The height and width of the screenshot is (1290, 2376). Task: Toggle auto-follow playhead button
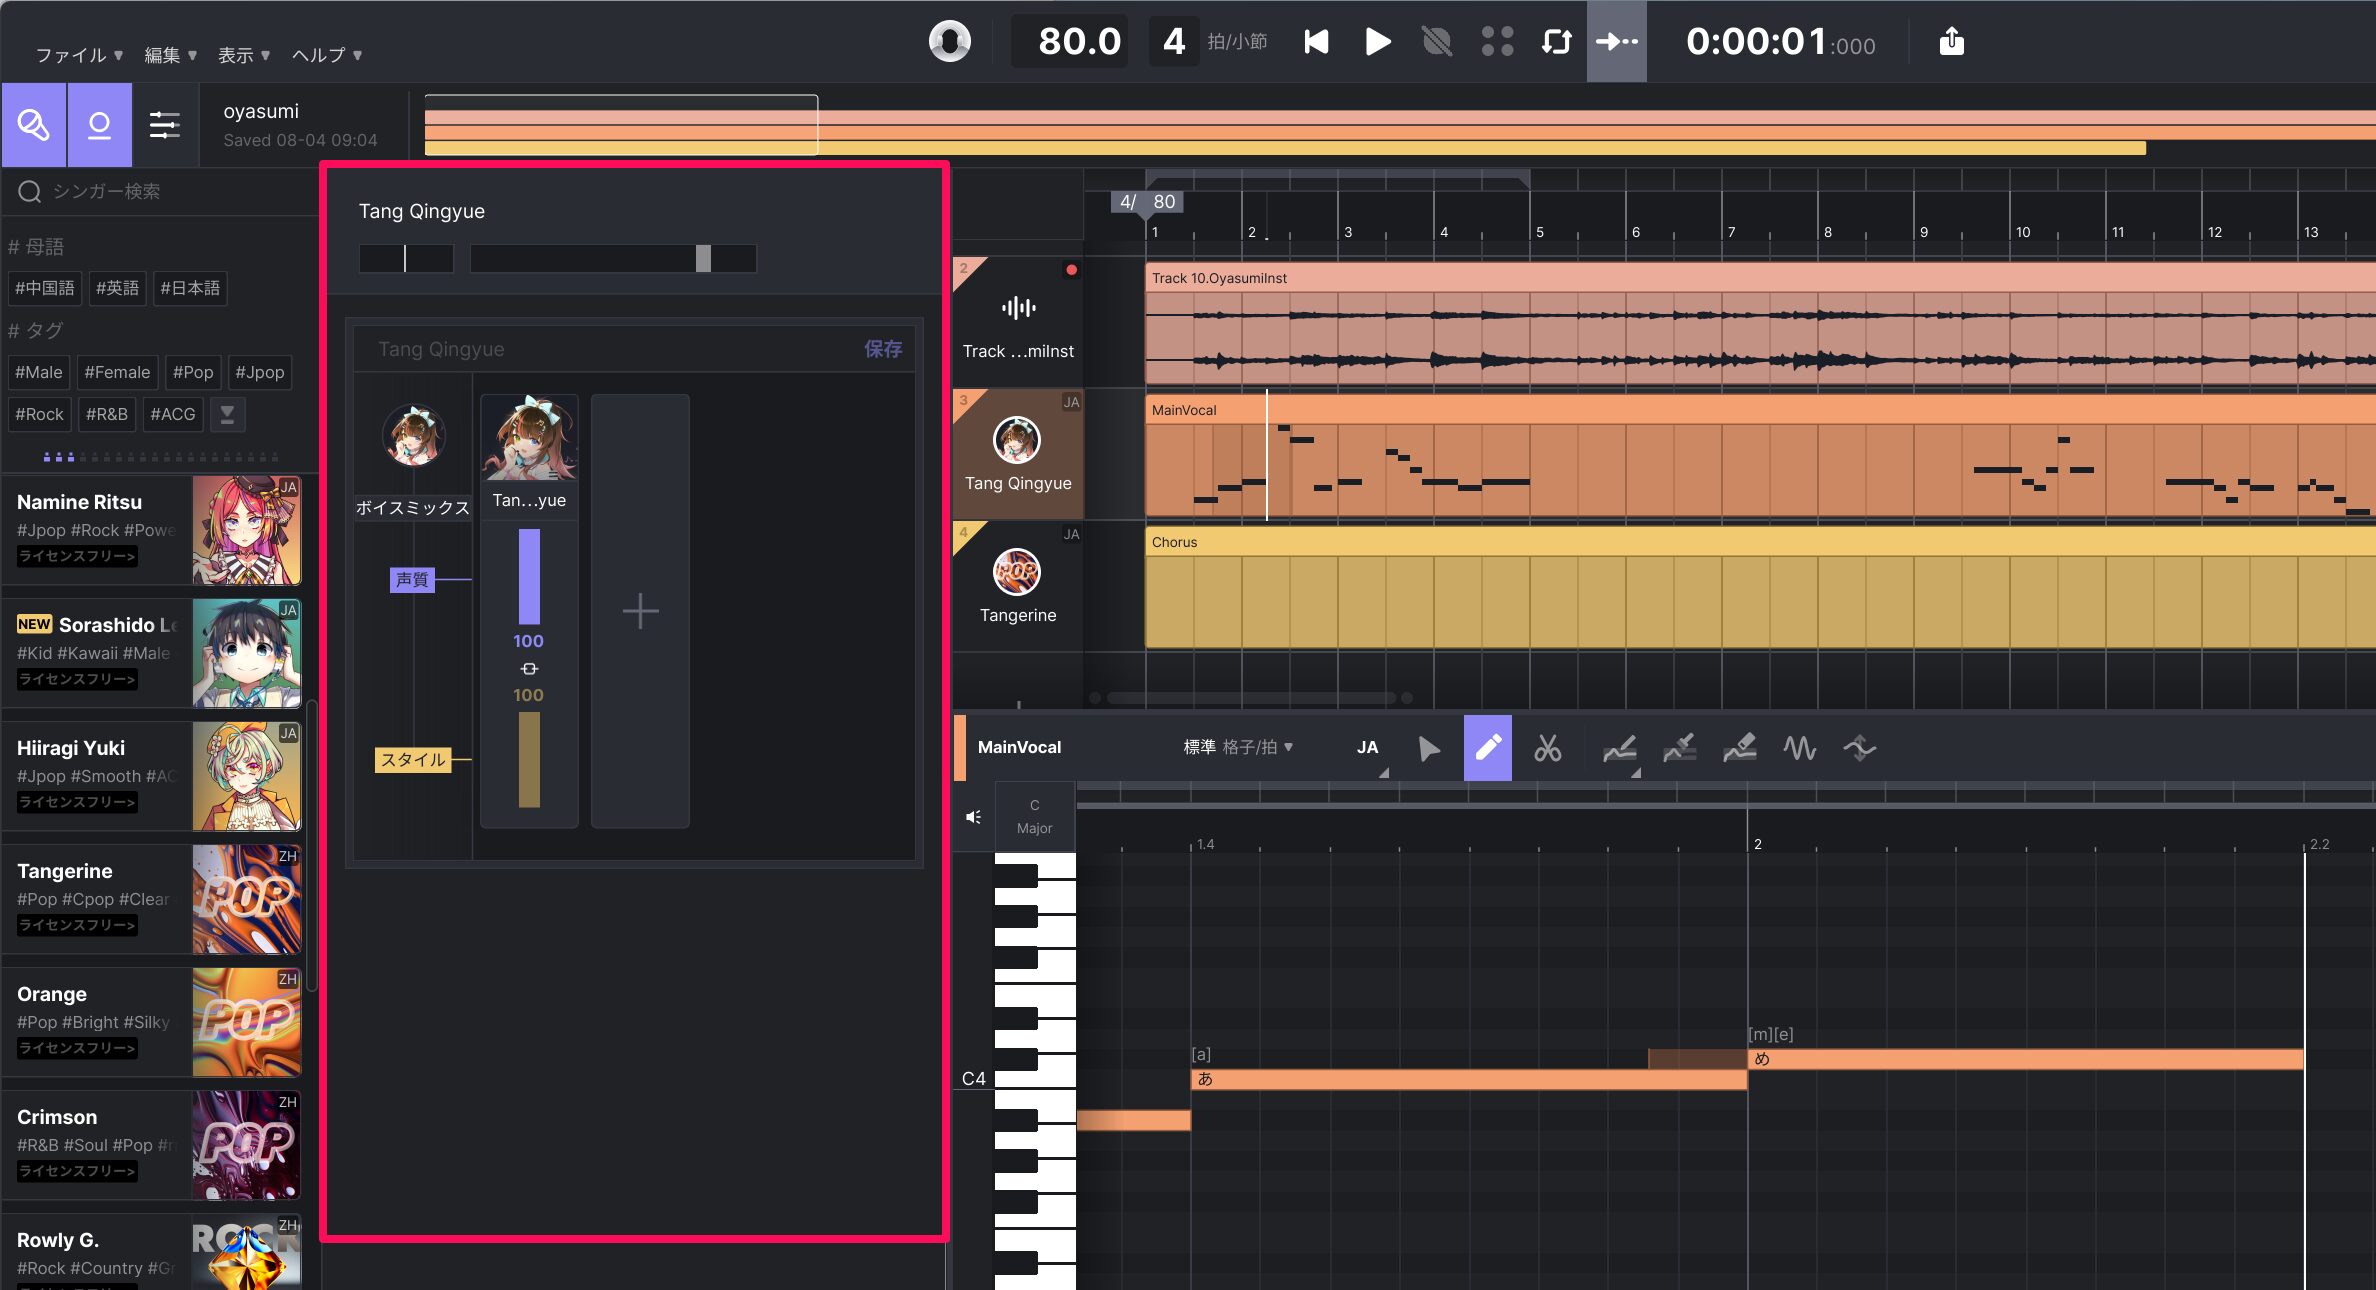tap(1616, 42)
